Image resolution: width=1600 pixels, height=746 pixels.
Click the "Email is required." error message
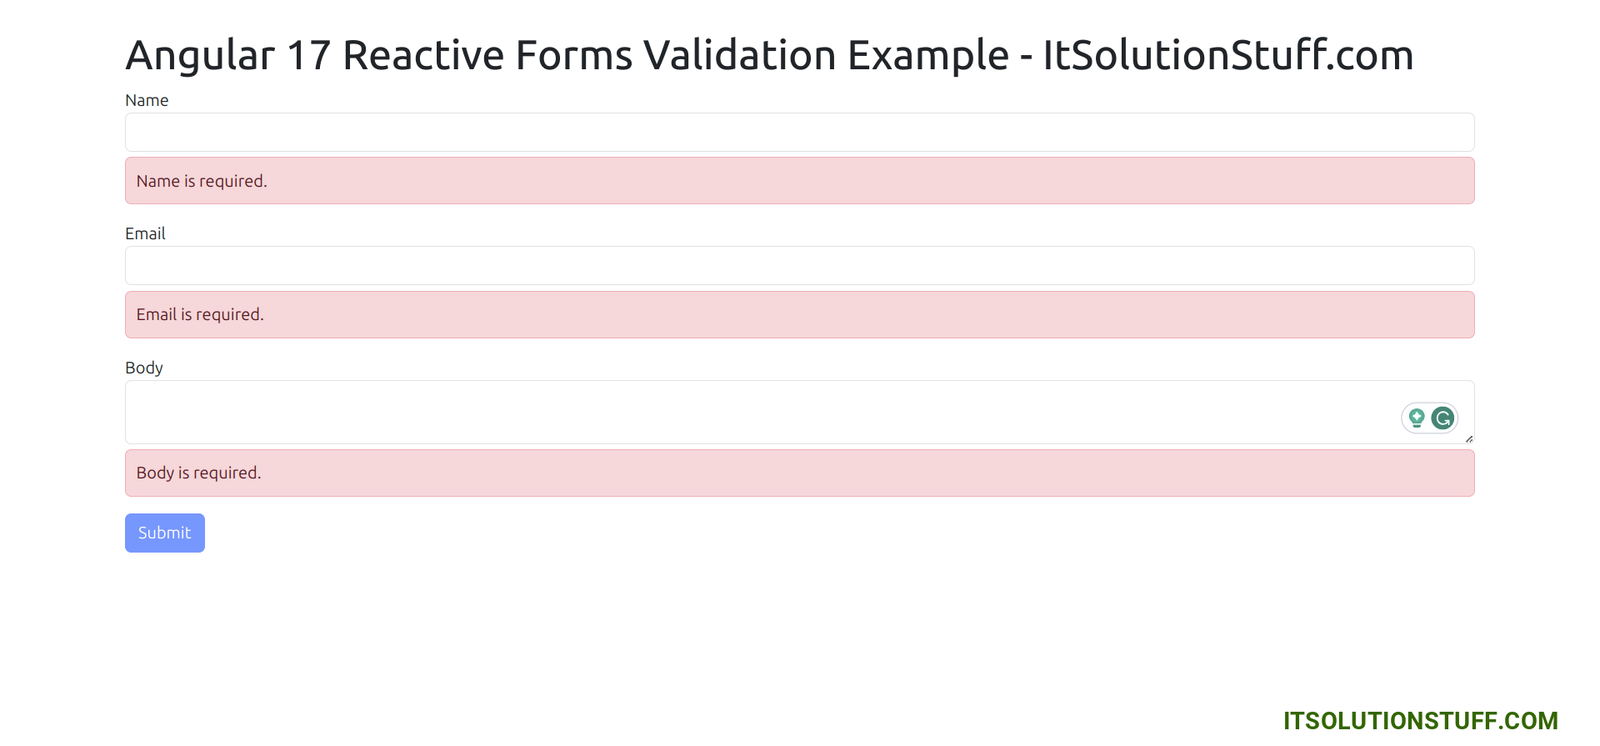click(799, 315)
